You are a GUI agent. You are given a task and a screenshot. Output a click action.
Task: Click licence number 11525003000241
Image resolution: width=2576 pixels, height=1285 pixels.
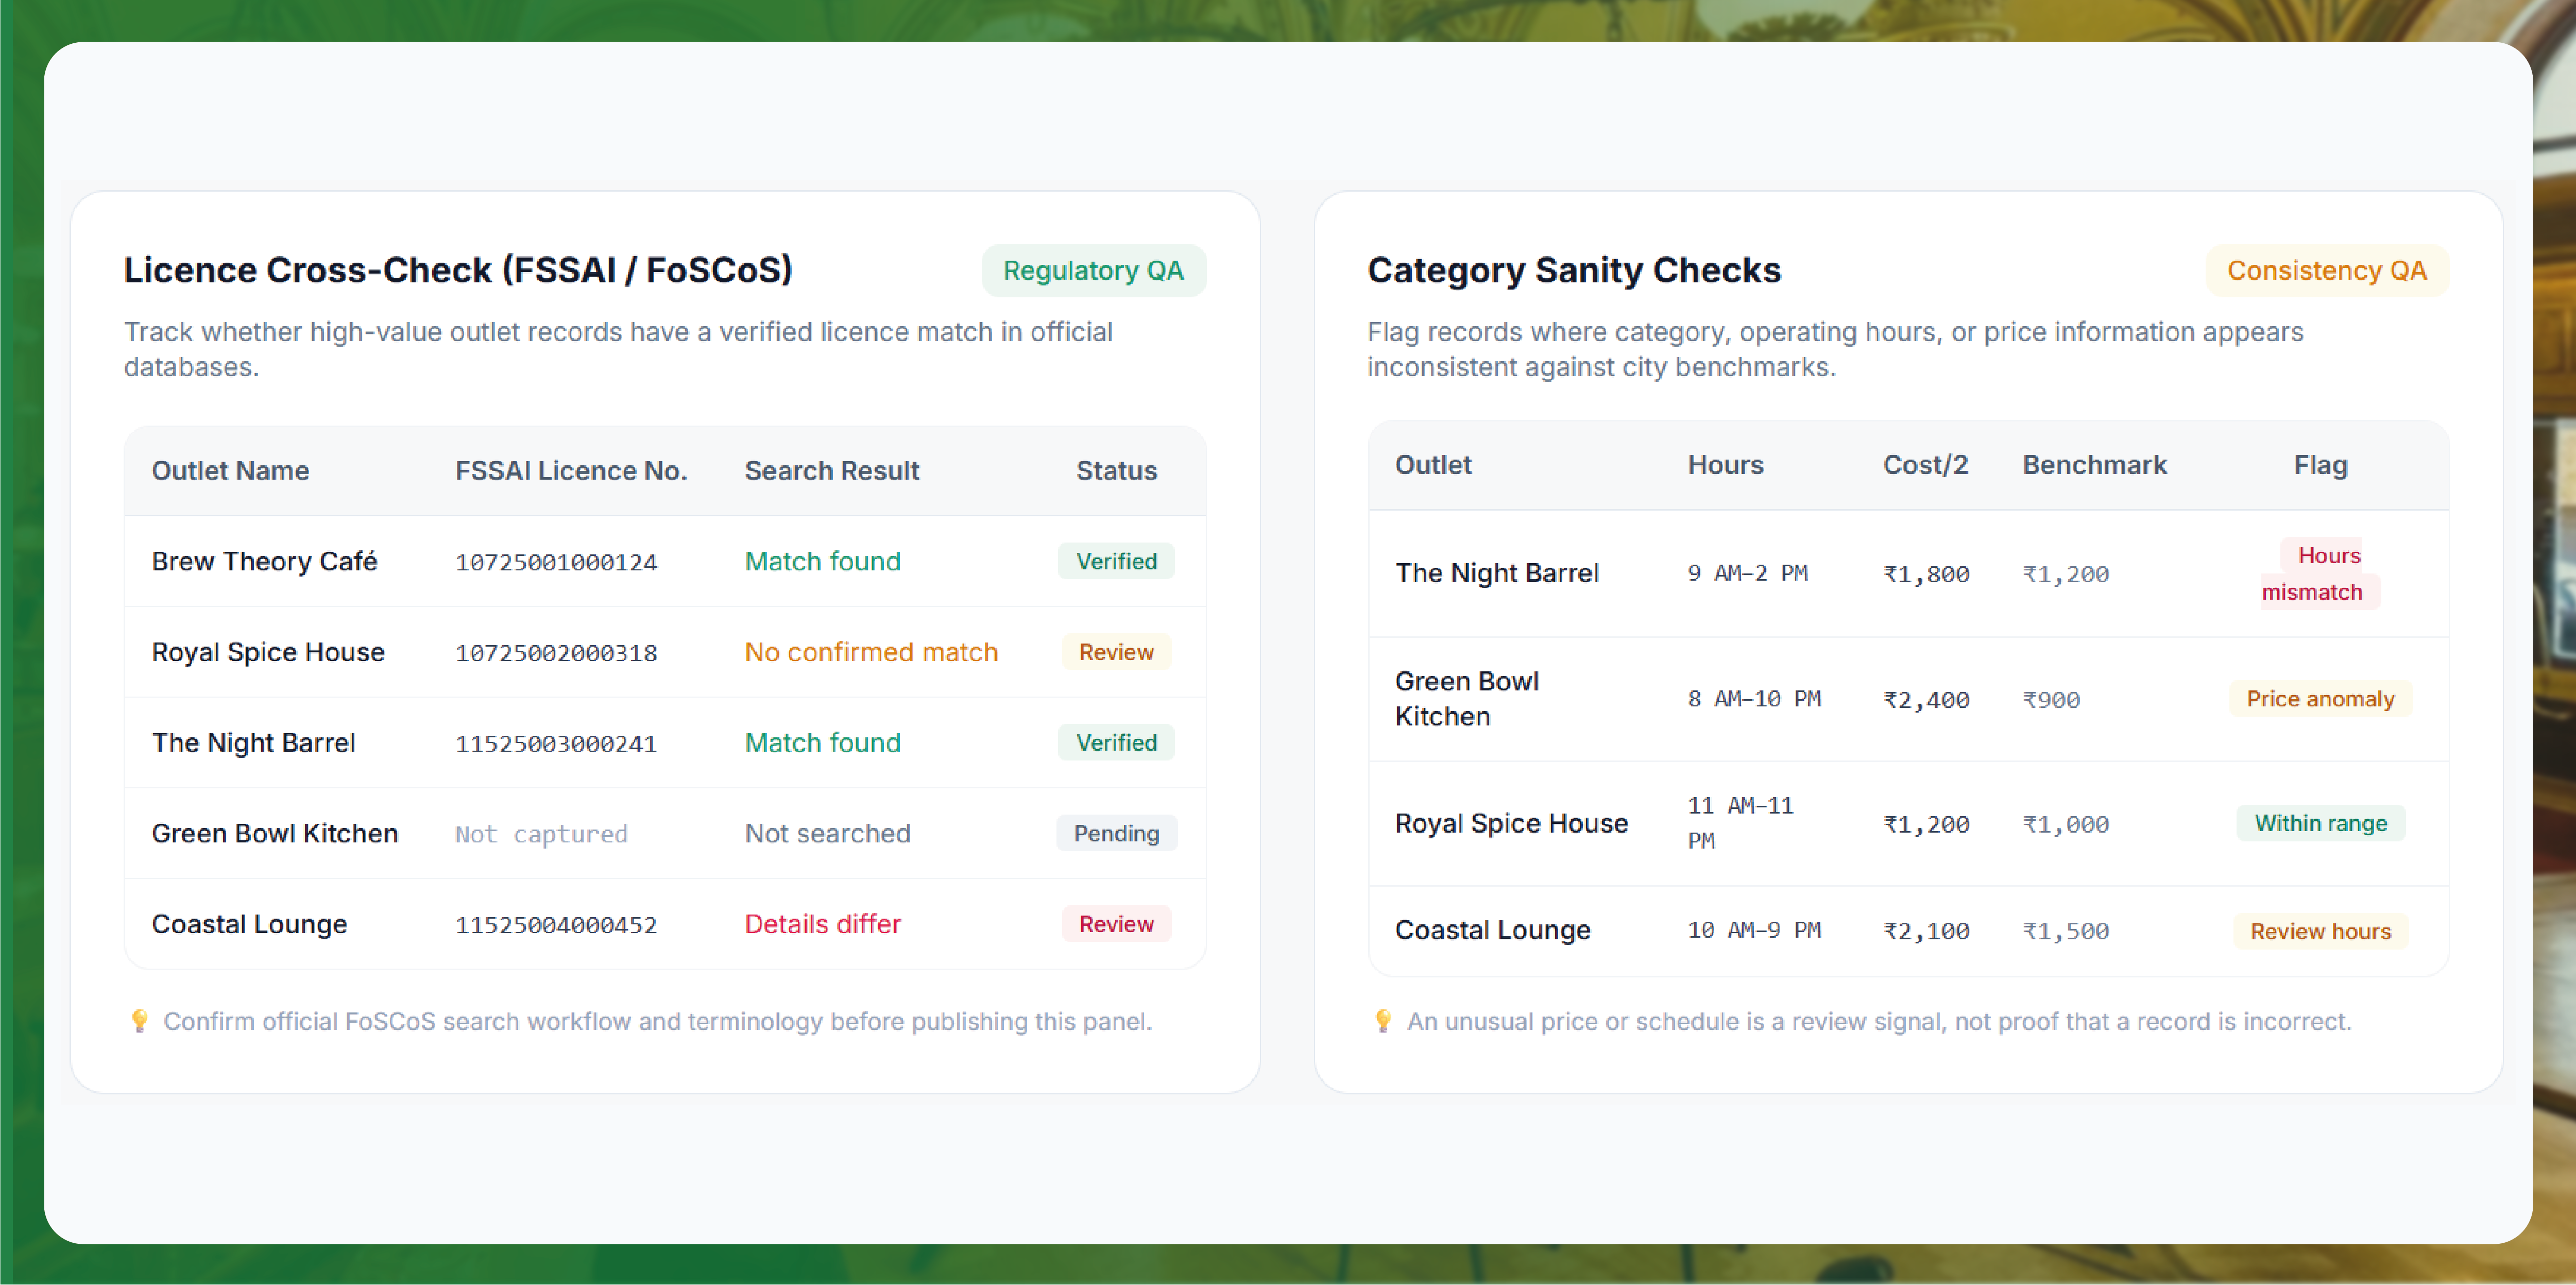pyautogui.click(x=556, y=744)
